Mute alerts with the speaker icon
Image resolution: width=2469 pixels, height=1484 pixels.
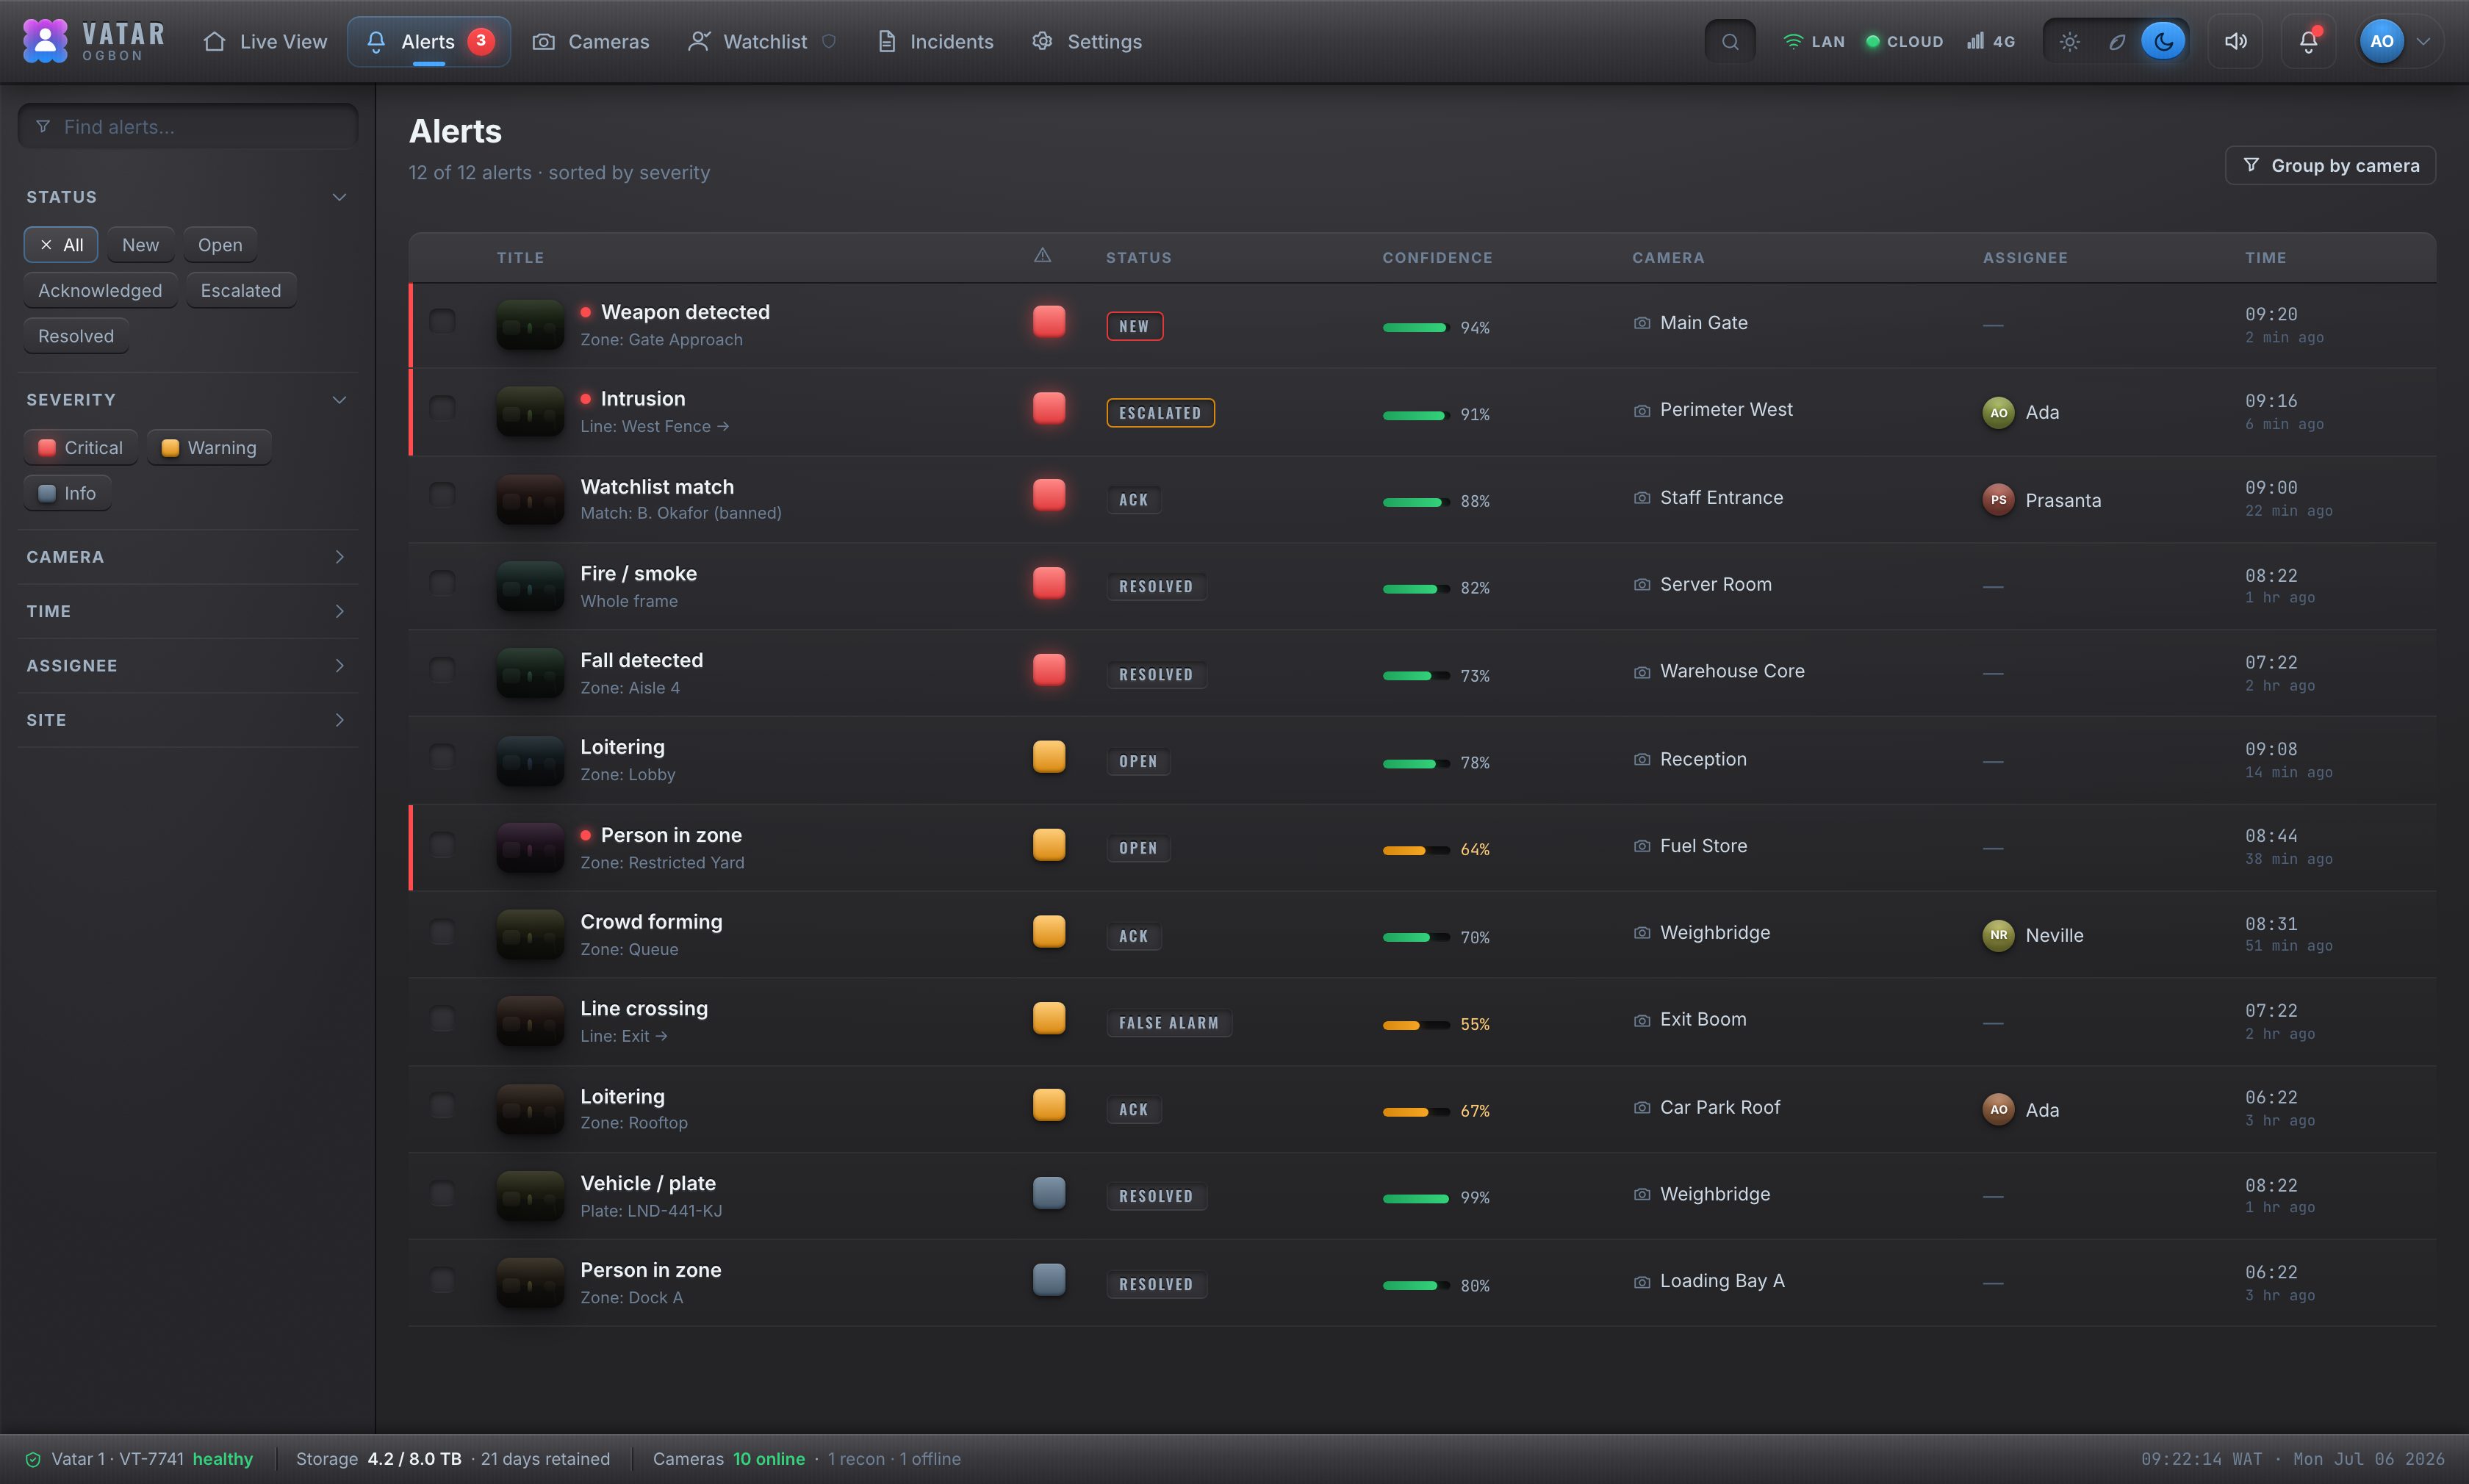(x=2235, y=42)
